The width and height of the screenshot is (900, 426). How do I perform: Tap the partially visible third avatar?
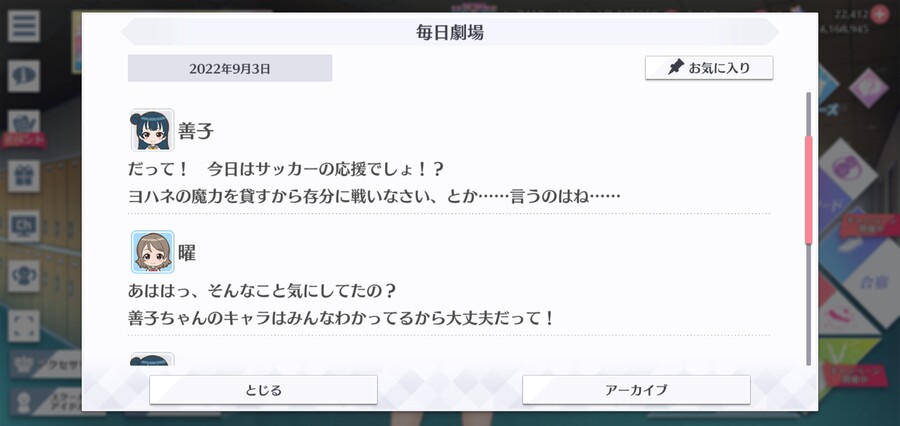152,359
